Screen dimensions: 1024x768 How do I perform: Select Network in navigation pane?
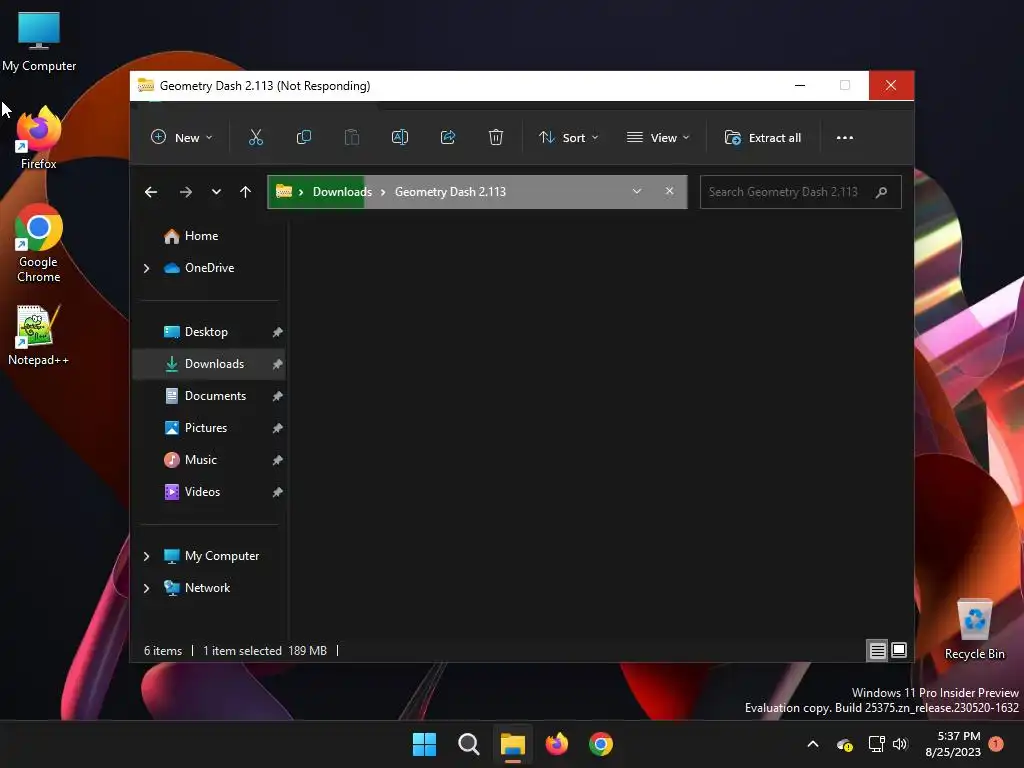point(207,588)
